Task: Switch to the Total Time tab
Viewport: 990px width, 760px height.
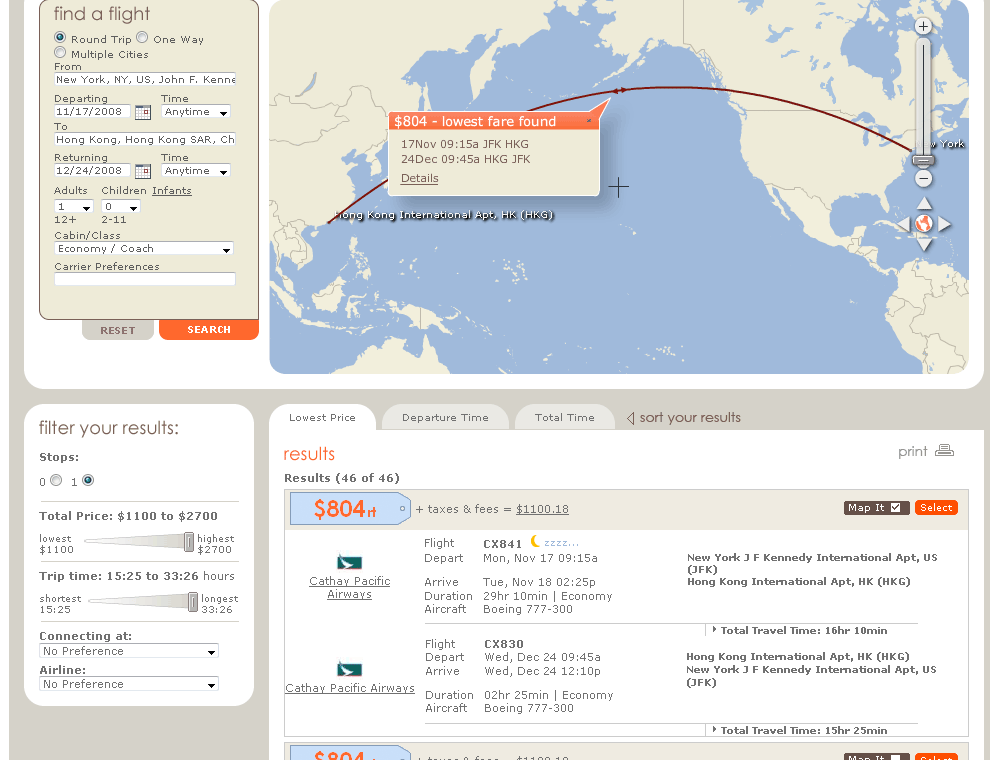Action: [x=564, y=418]
